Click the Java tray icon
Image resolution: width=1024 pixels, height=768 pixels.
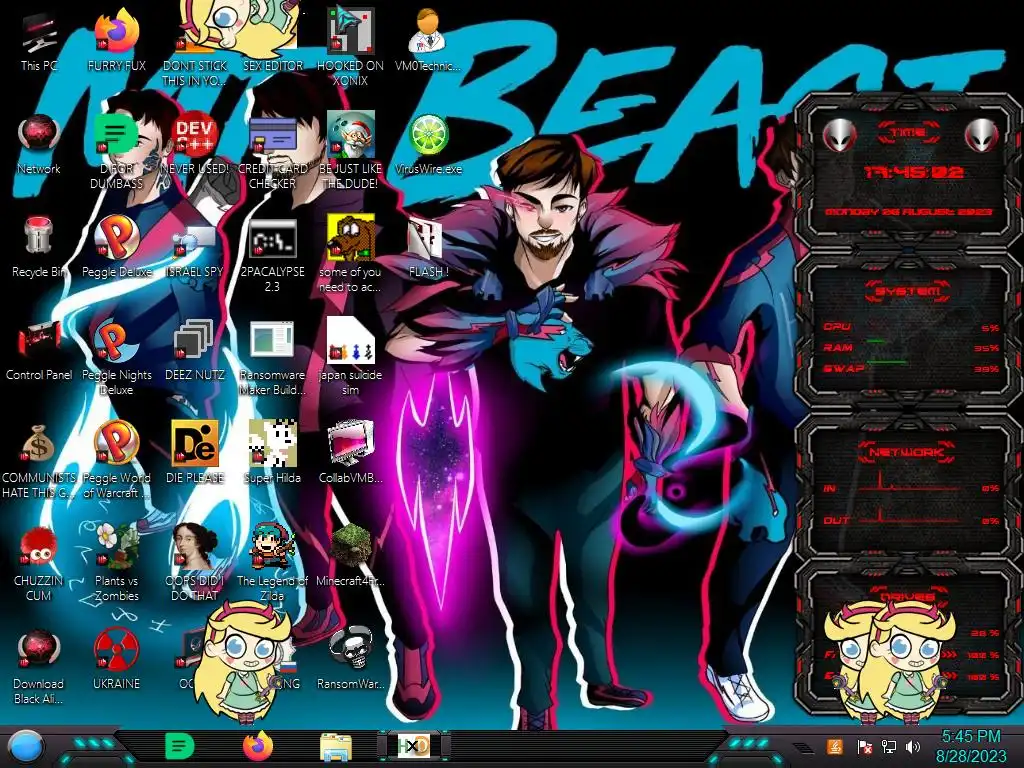(835, 747)
